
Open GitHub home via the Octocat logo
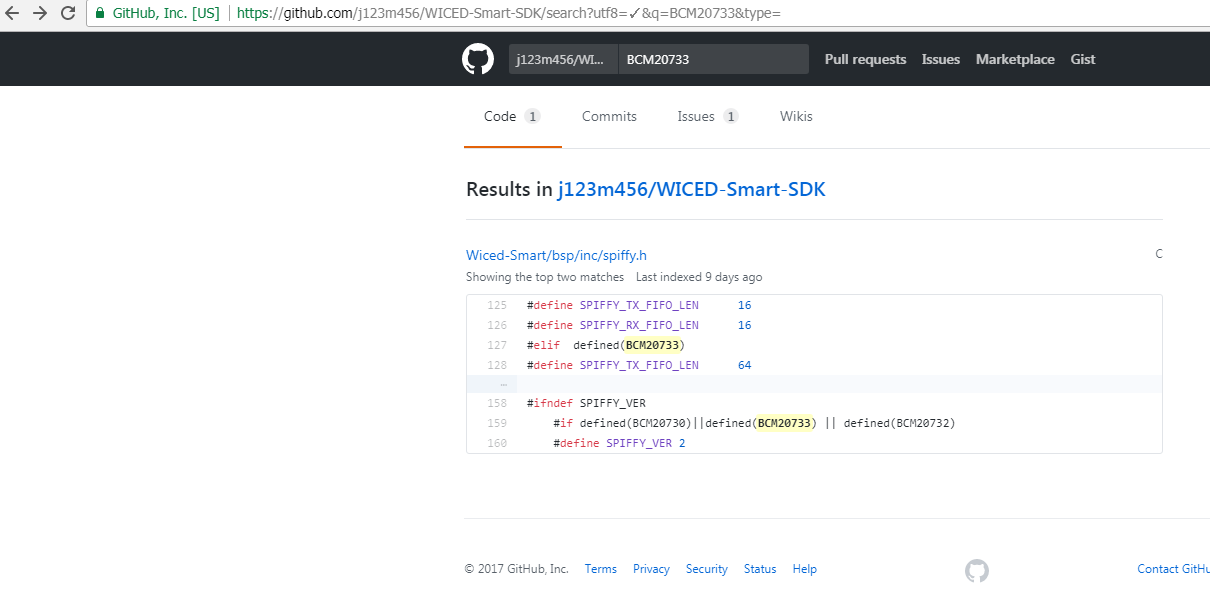tap(478, 58)
